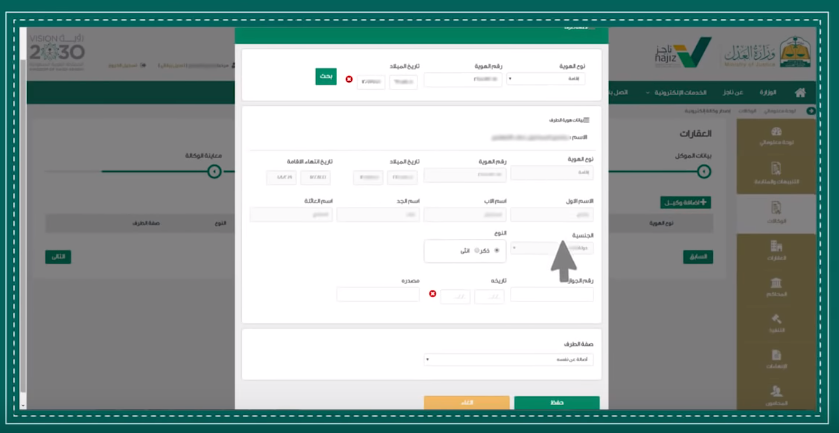Click the red clear icon beside birth date
Viewport: 839px width, 433px height.
349,79
